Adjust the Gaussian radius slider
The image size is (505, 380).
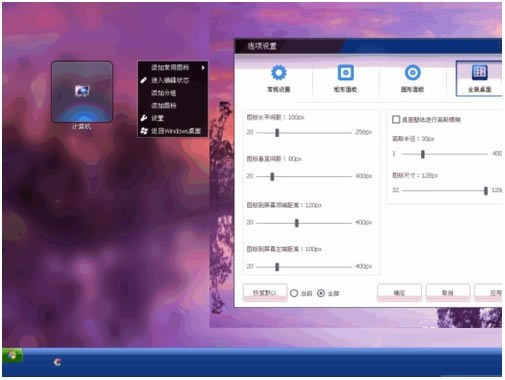point(423,154)
